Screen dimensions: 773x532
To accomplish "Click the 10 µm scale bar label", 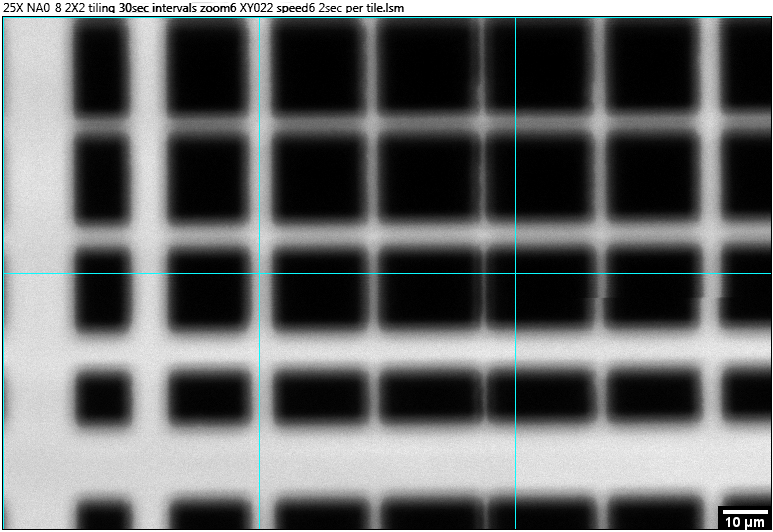I will [742, 521].
